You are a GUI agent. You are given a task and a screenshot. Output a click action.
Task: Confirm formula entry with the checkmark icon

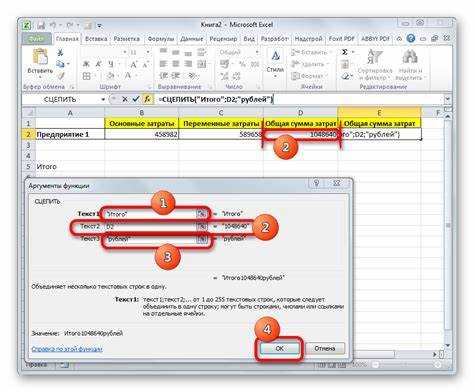pos(135,99)
